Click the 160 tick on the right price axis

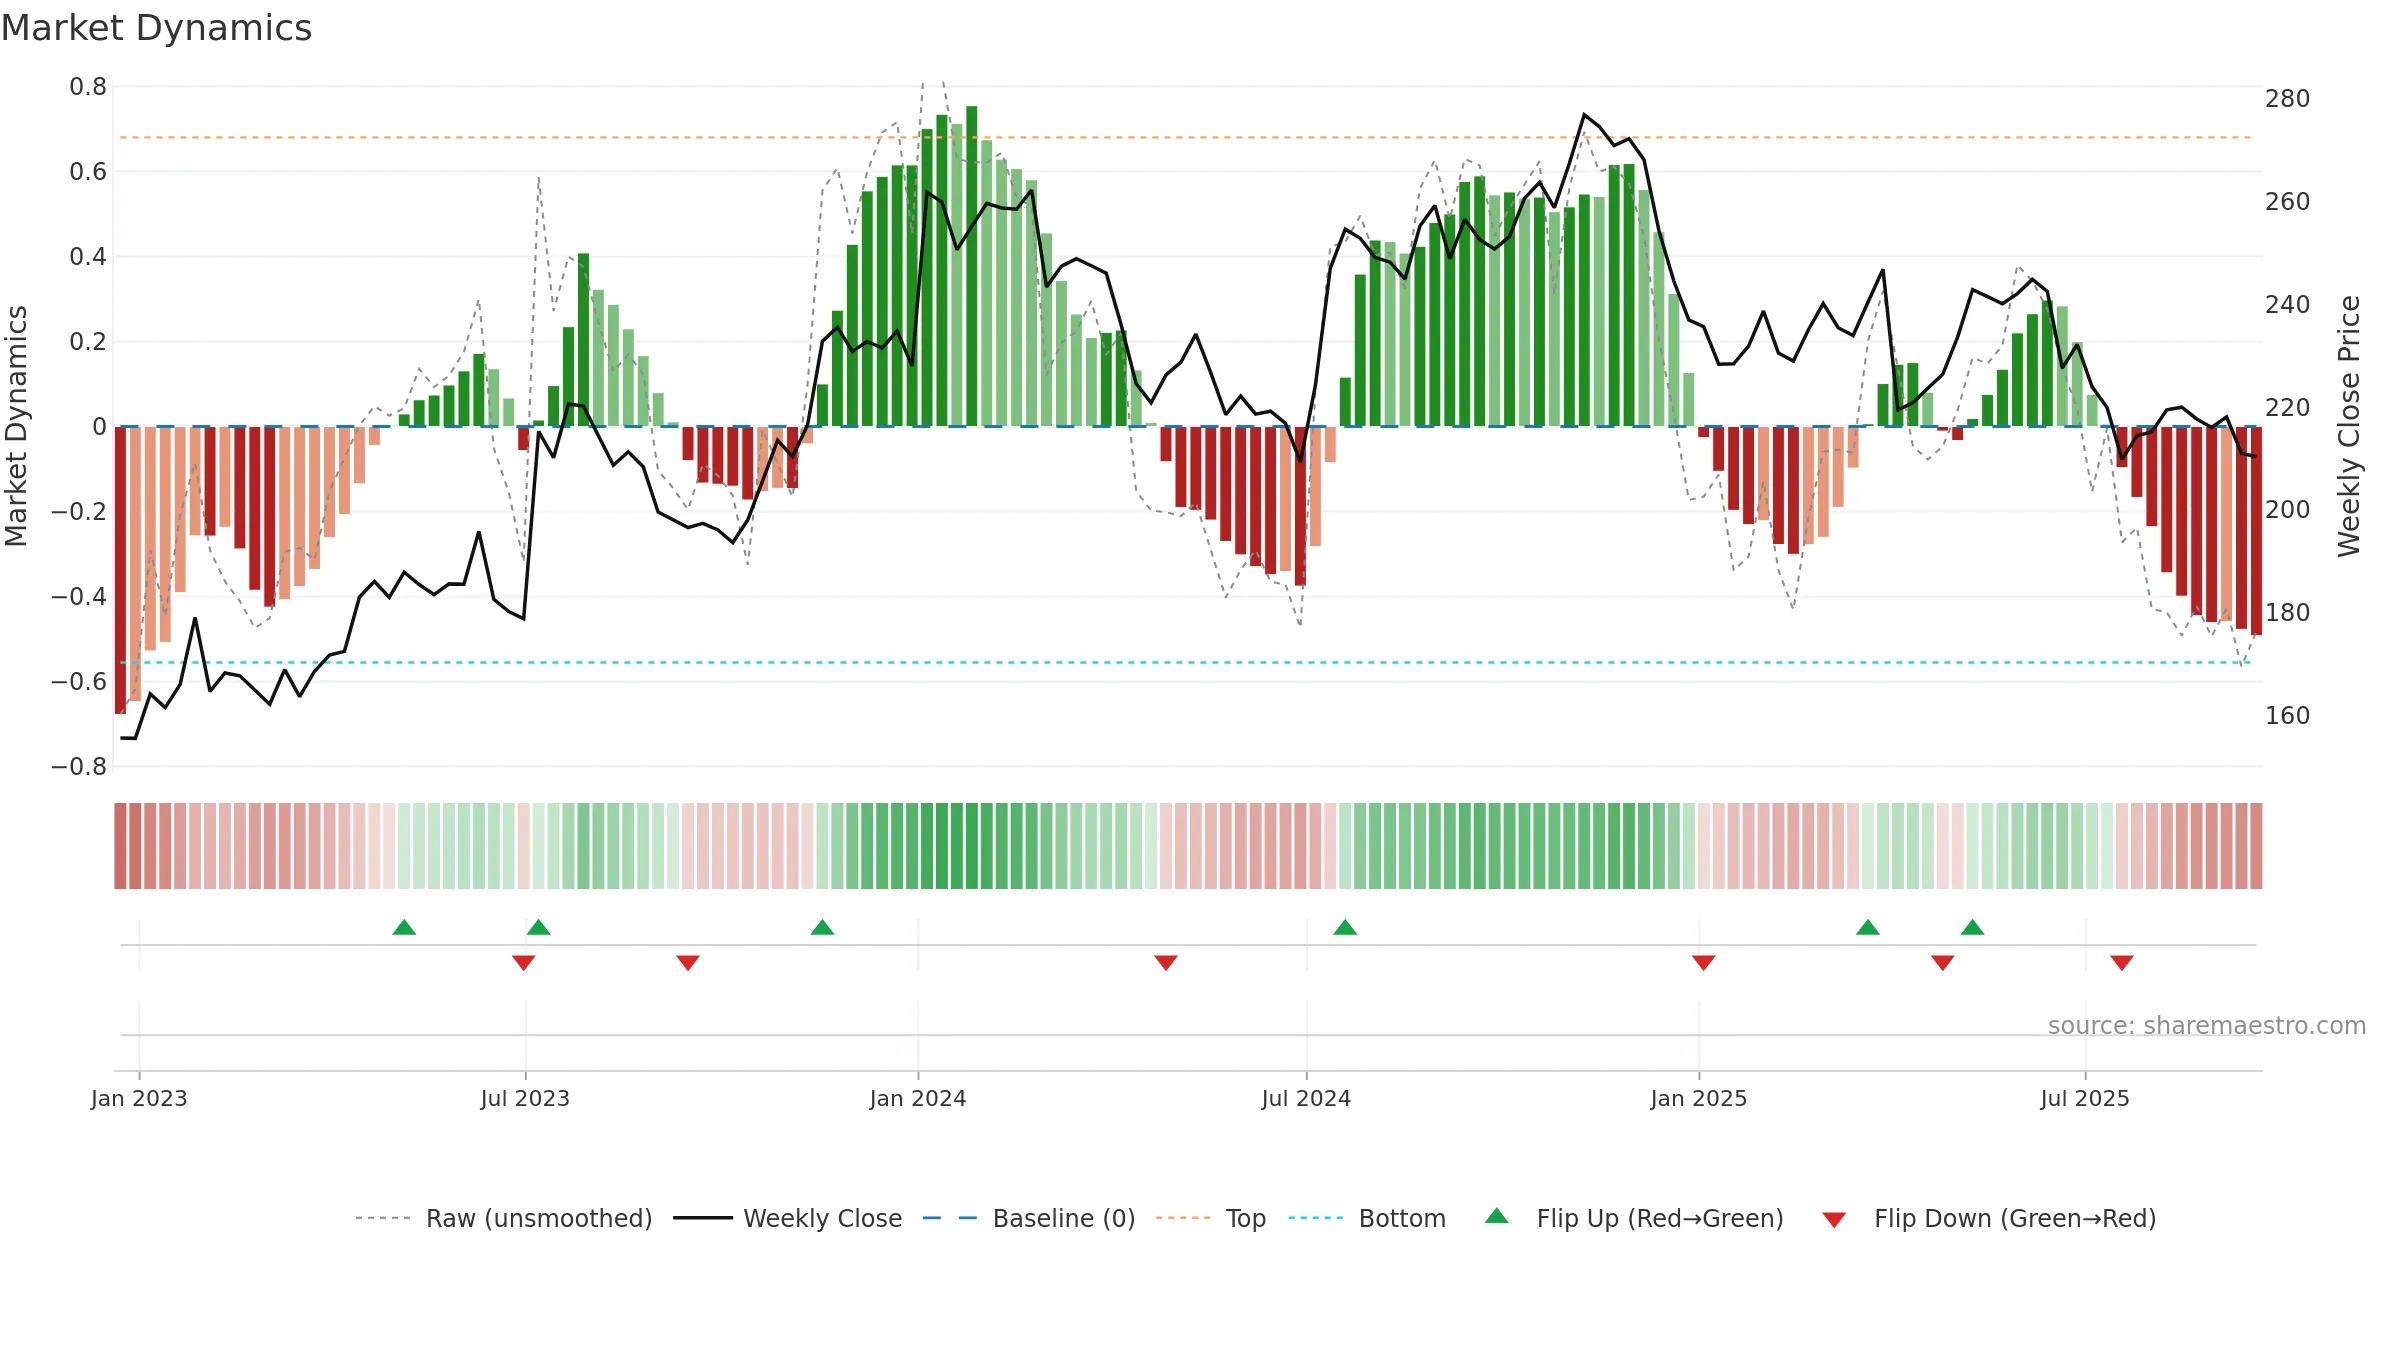tap(2288, 716)
